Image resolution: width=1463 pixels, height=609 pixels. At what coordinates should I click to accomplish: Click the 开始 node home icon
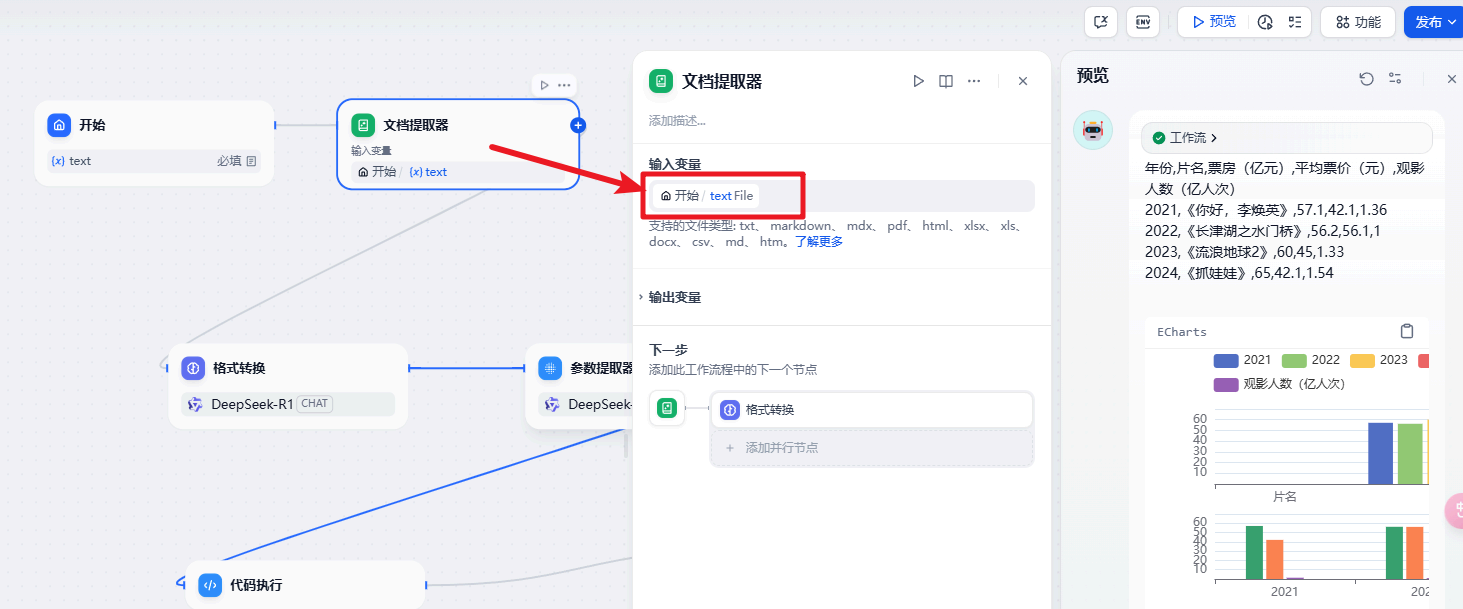[x=59, y=125]
